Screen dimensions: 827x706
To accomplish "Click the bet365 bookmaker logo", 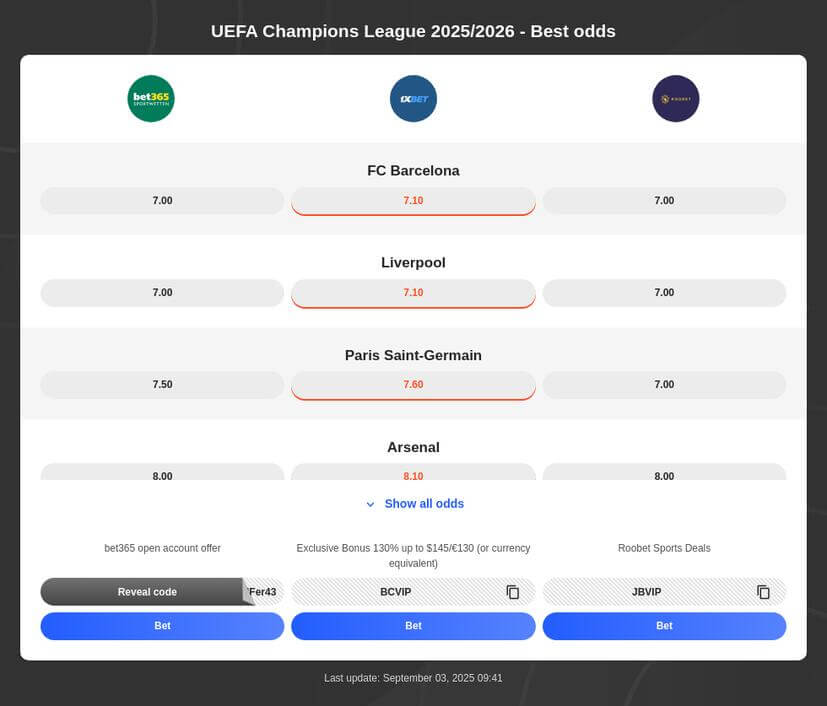I will click(151, 99).
